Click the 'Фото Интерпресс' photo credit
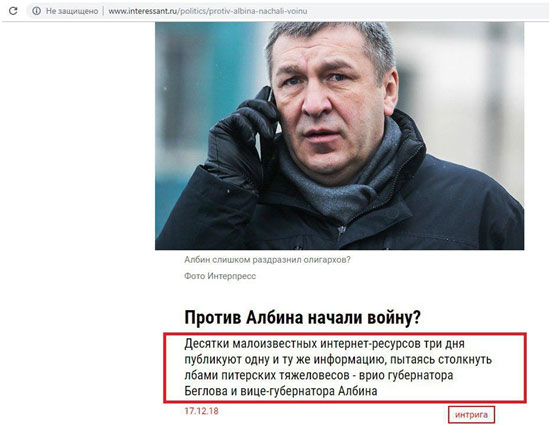Screen dimensions: 551x436 pyautogui.click(x=220, y=276)
